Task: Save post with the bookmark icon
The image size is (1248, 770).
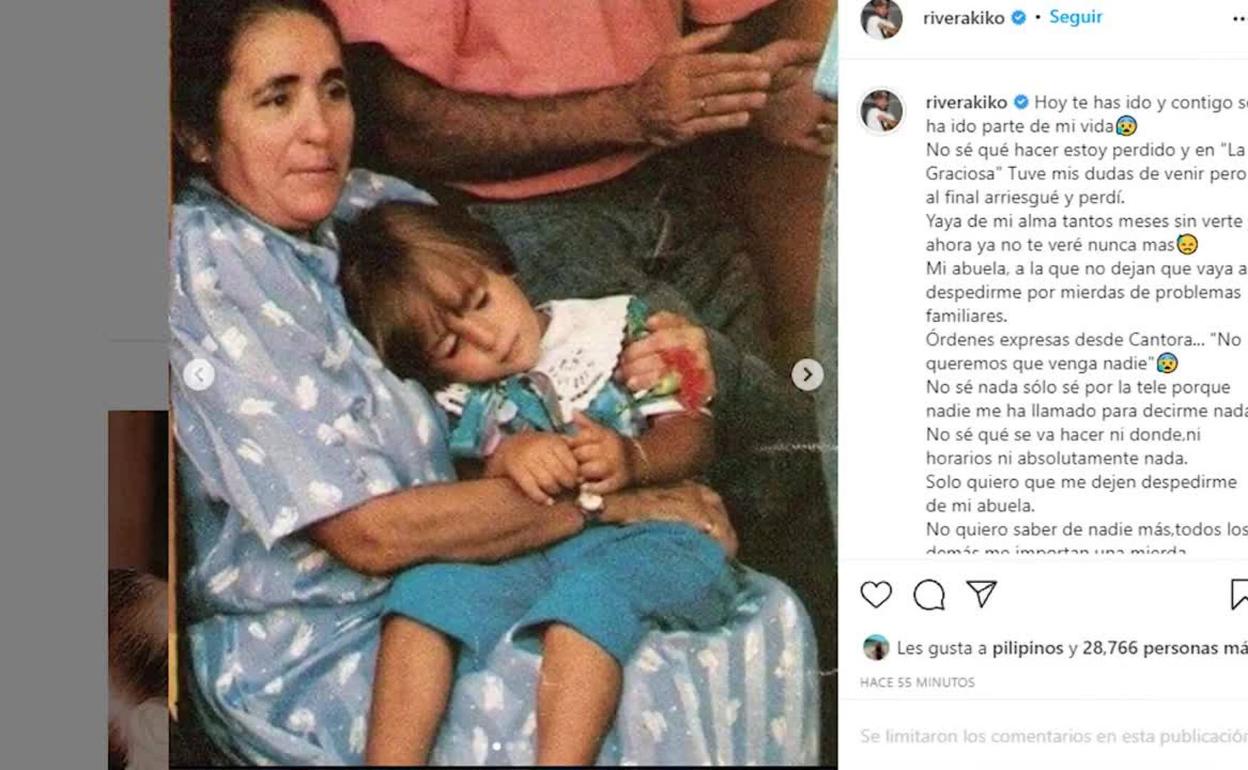Action: coord(1239,594)
